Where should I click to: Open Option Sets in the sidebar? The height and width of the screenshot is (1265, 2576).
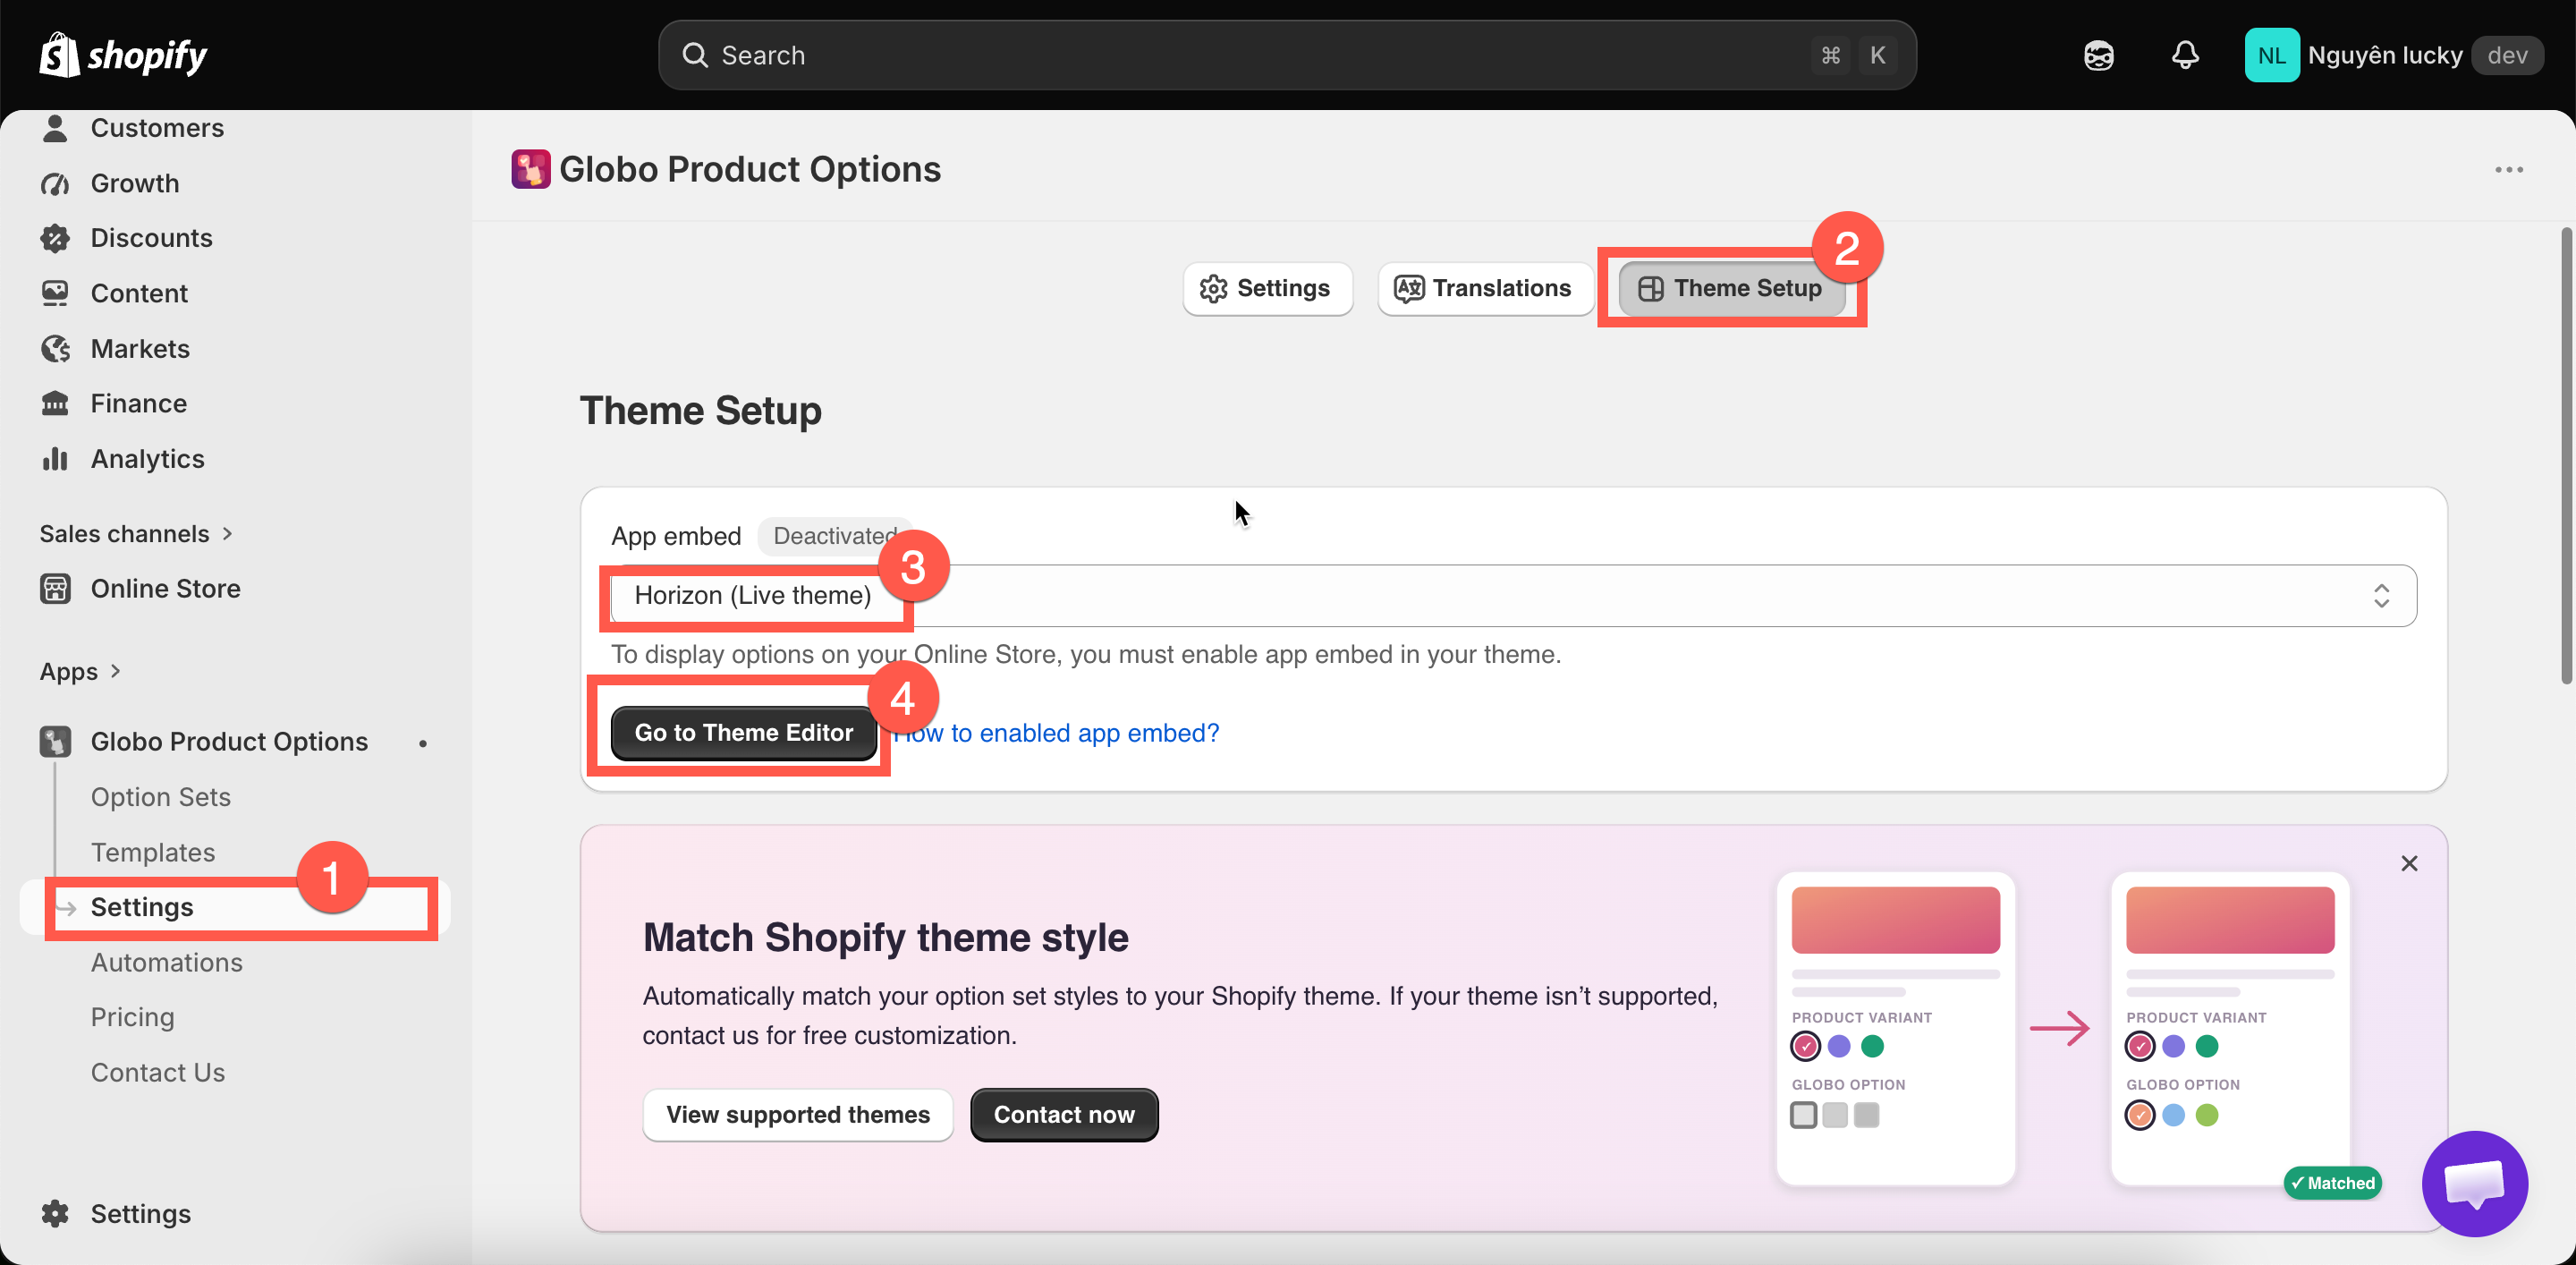pos(160,797)
